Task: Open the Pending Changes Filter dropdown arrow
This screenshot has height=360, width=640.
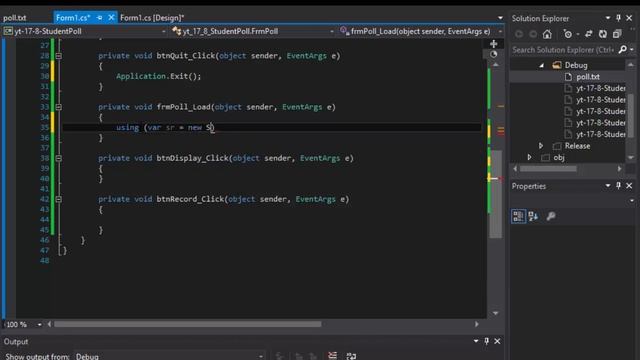Action: pyautogui.click(x=578, y=34)
